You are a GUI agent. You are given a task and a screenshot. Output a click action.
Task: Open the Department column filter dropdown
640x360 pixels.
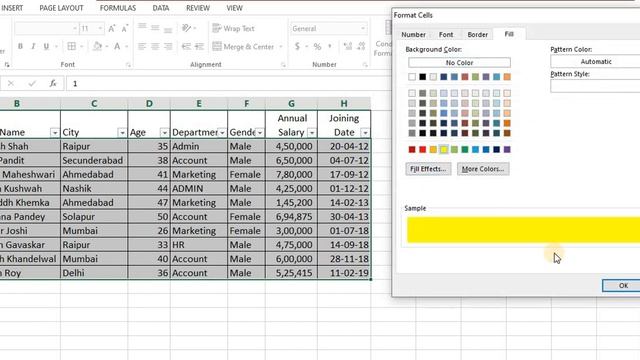[x=222, y=133]
